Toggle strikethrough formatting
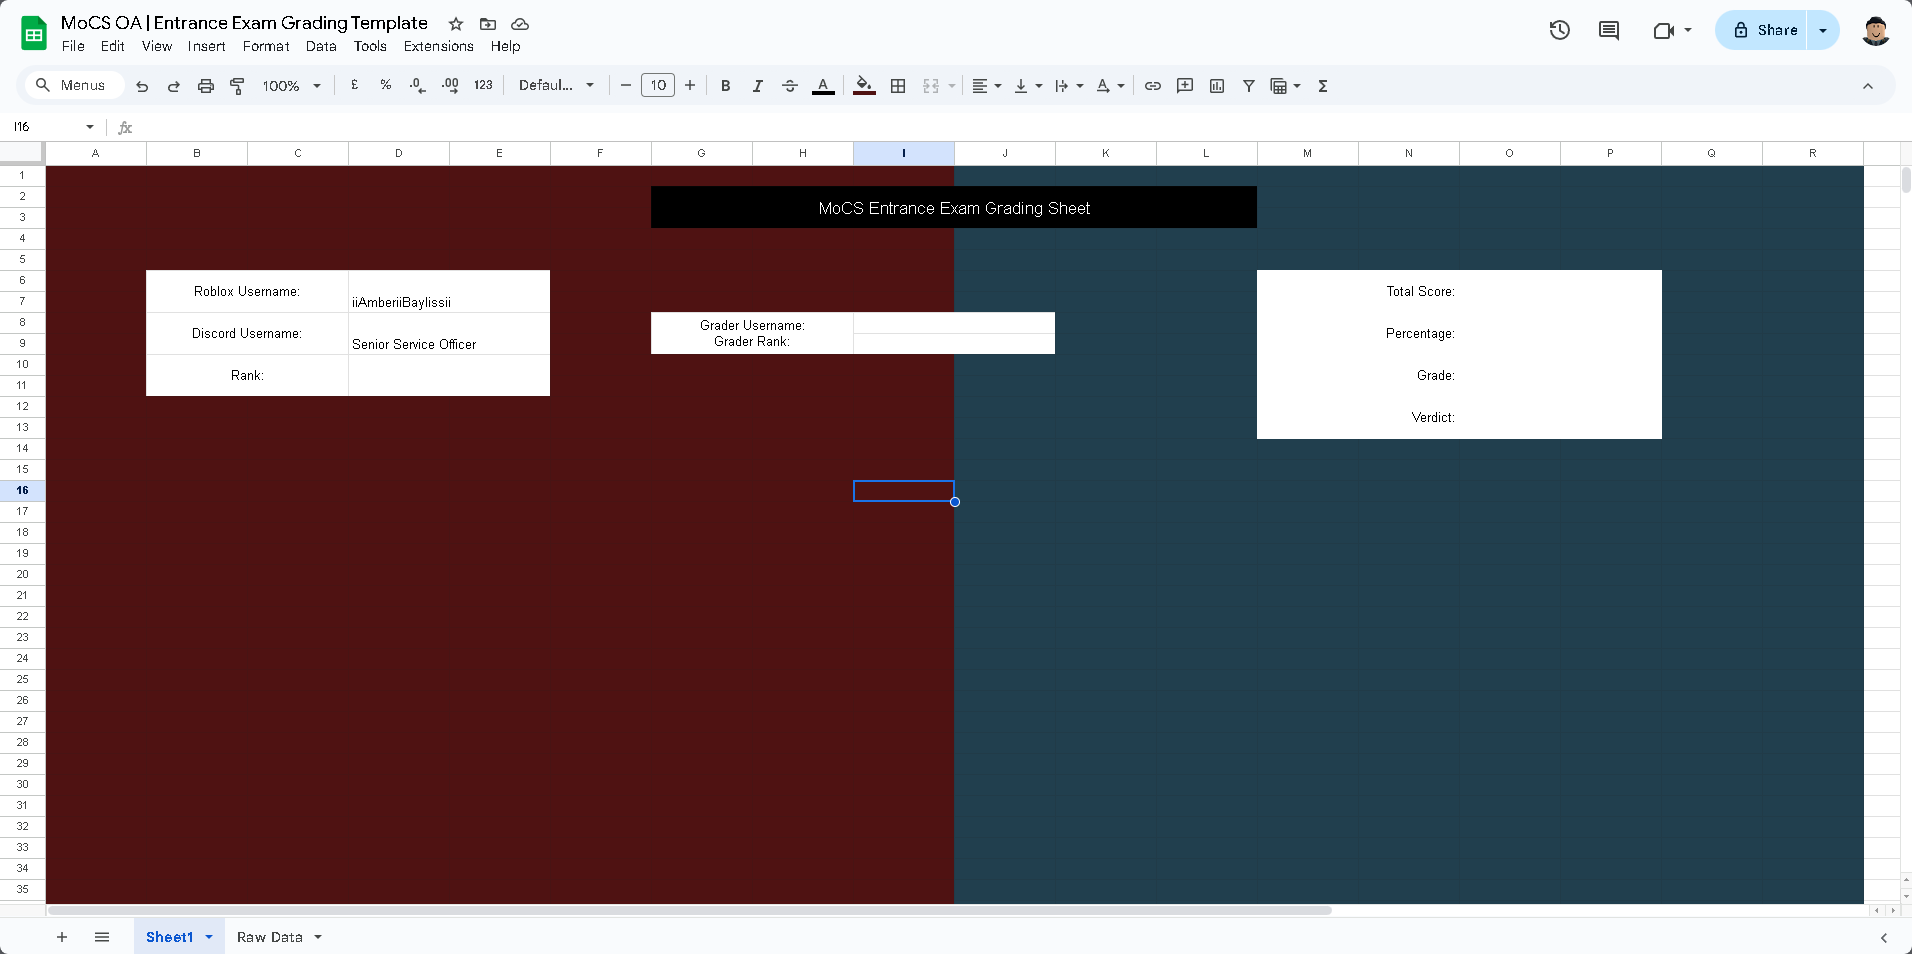The height and width of the screenshot is (954, 1912). click(790, 86)
